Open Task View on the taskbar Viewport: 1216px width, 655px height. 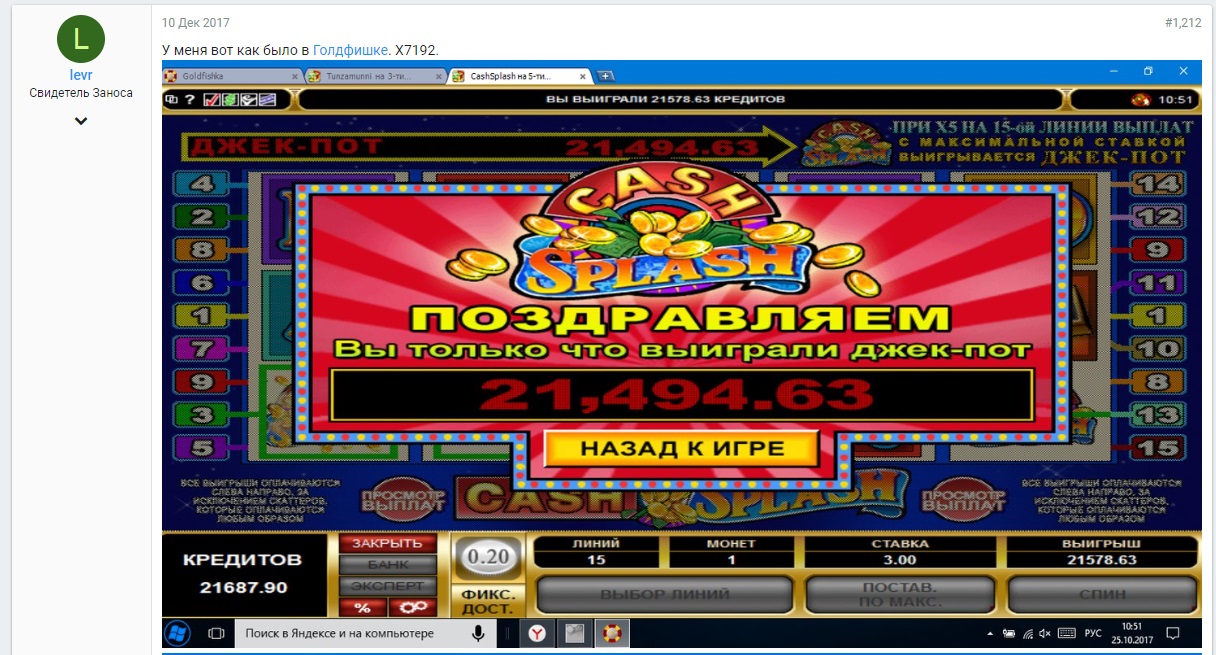click(215, 633)
